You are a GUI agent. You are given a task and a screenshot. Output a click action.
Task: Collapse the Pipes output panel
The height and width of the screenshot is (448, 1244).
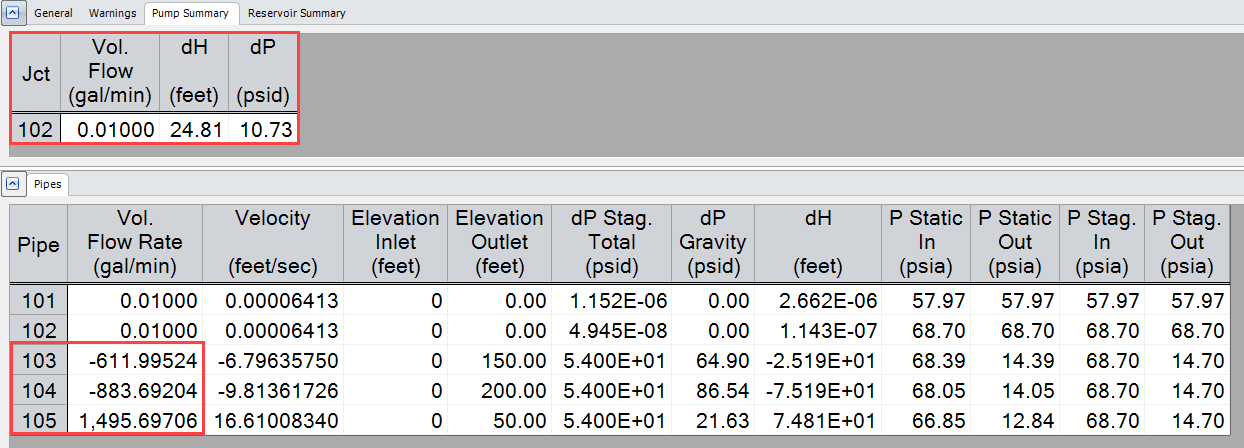coord(12,184)
